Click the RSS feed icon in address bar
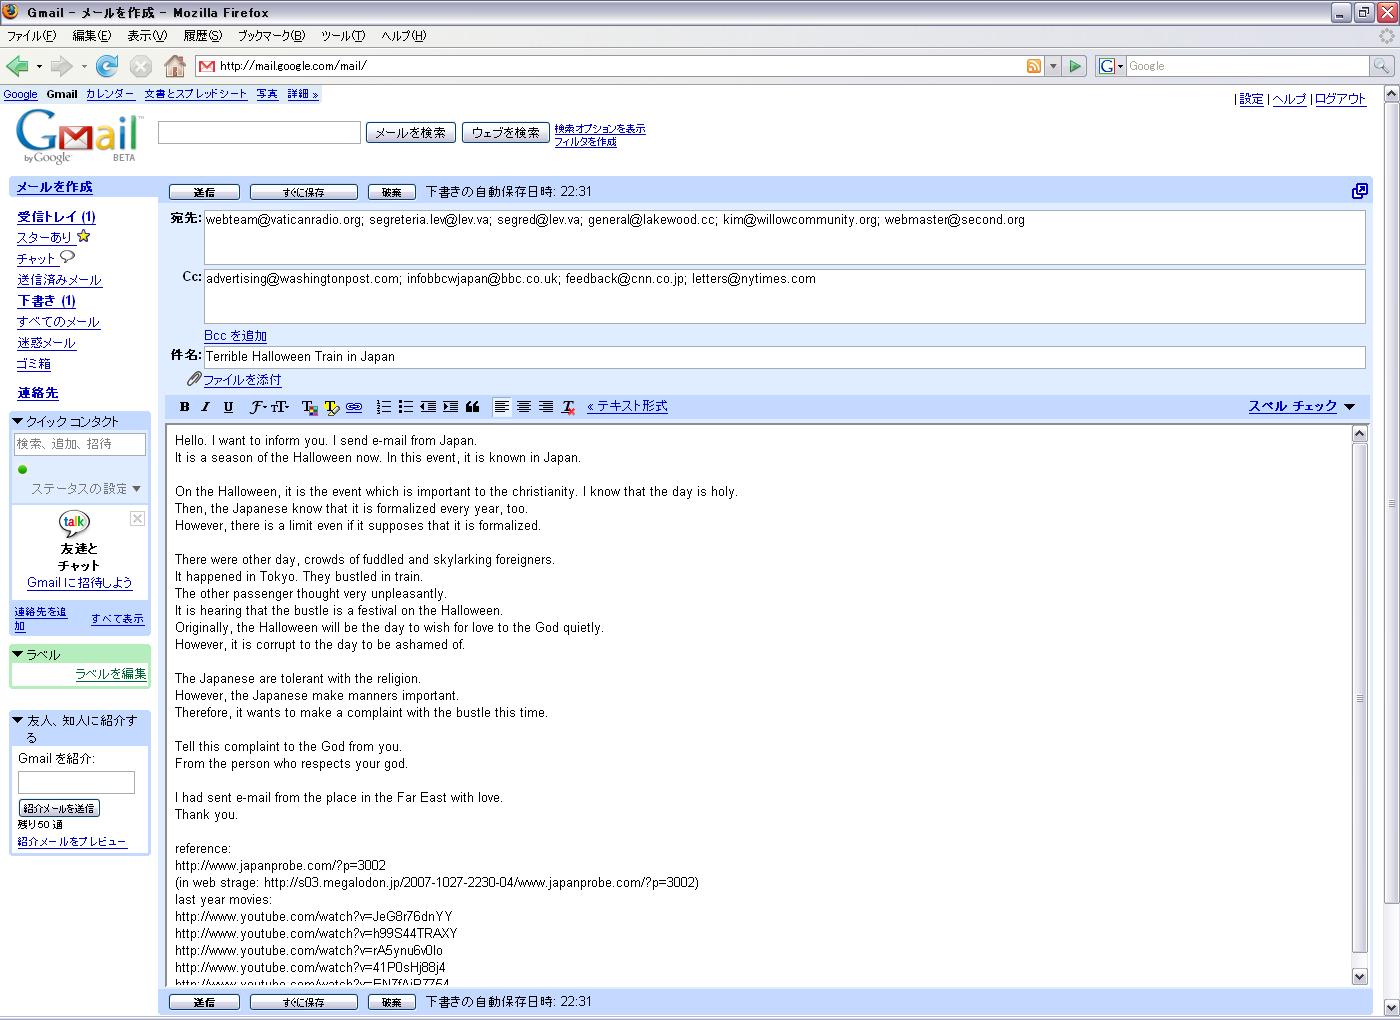The width and height of the screenshot is (1400, 1020). click(1034, 66)
